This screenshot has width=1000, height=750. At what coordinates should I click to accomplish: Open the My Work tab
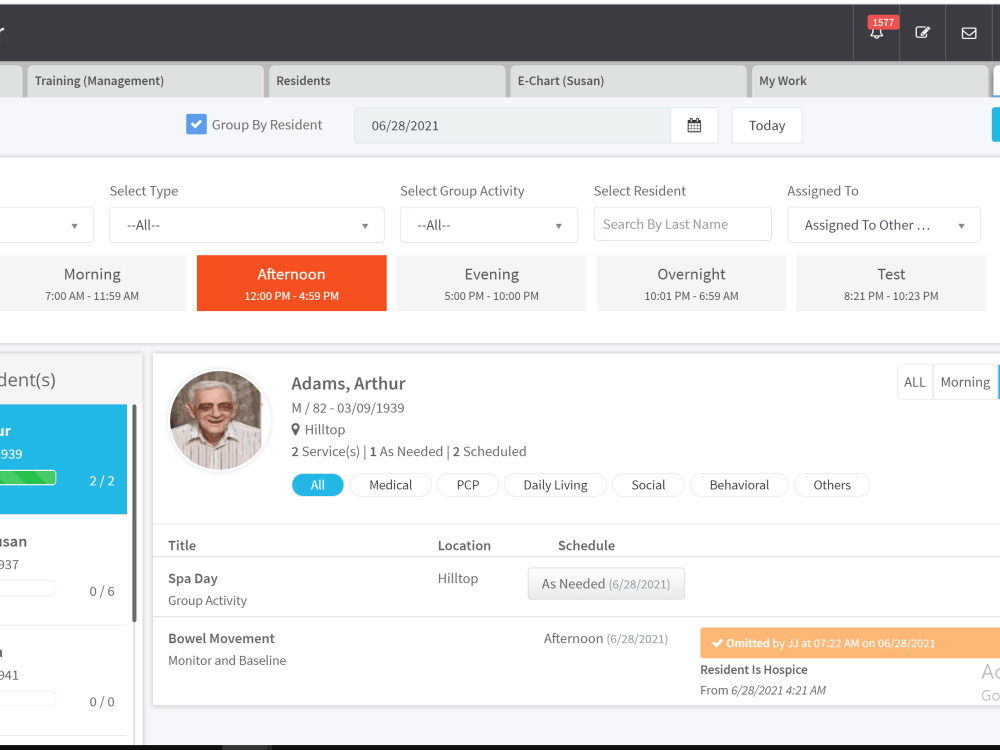pyautogui.click(x=870, y=81)
